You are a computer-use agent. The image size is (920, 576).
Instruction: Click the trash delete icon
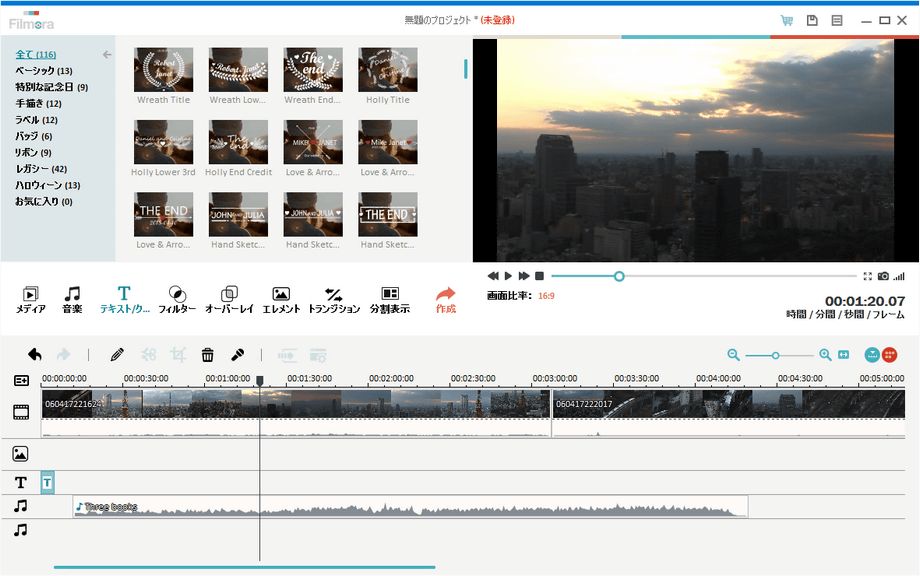[207, 355]
